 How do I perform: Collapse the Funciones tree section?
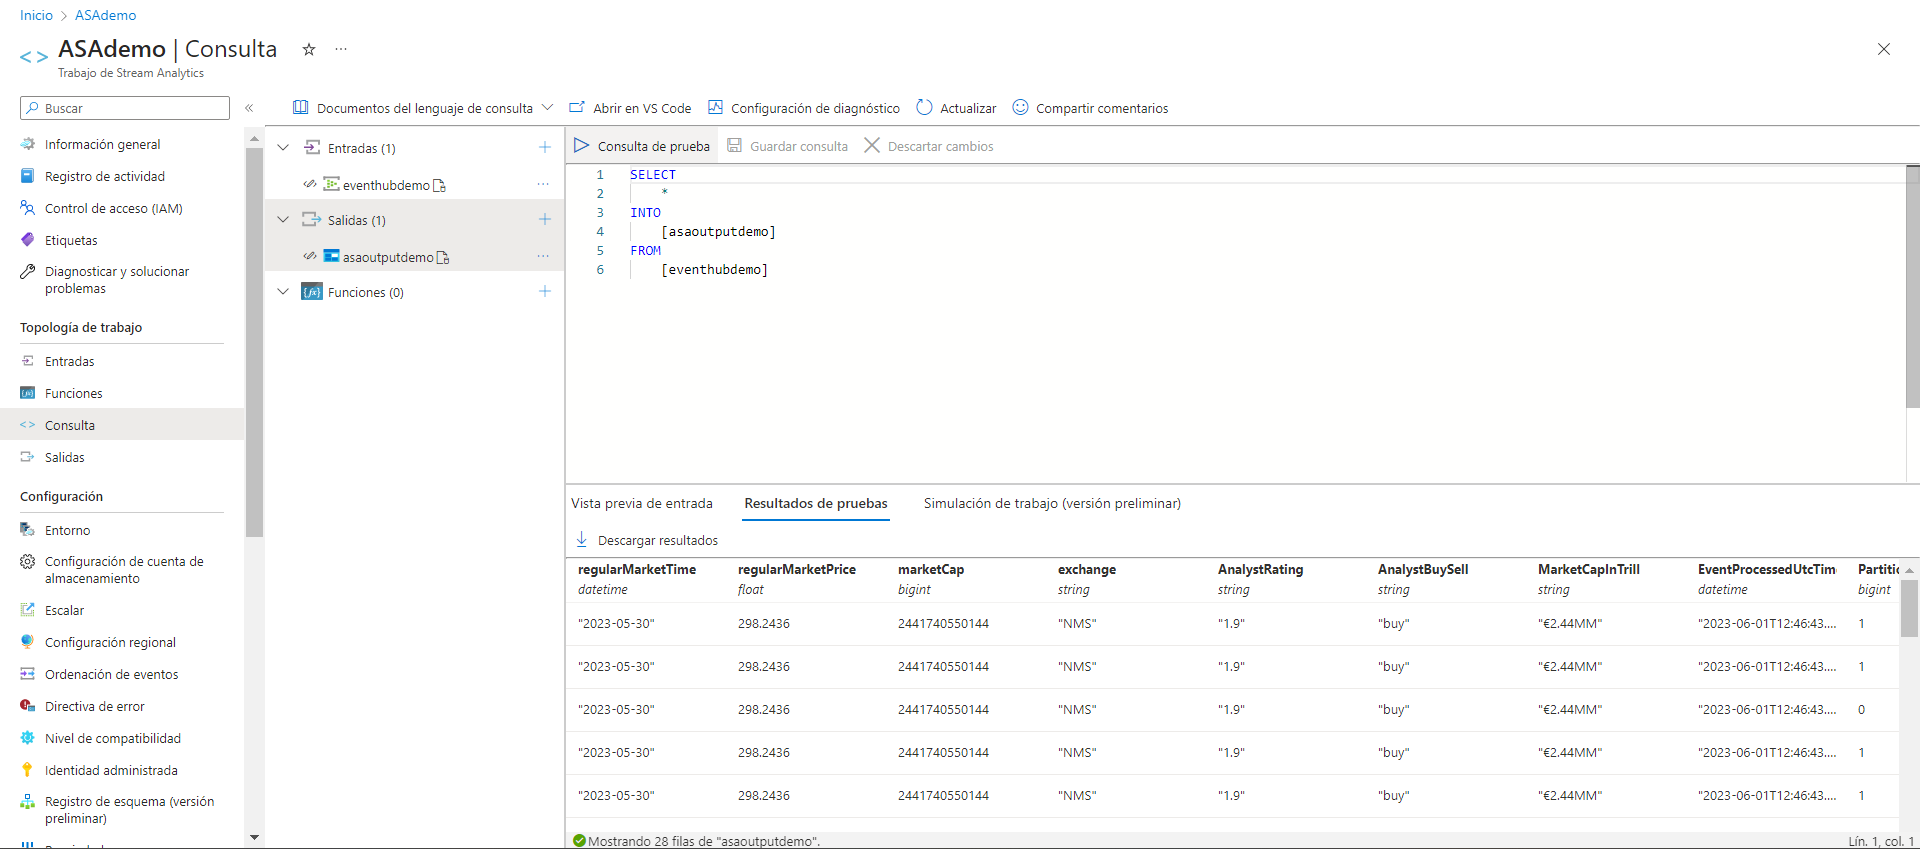(x=283, y=292)
